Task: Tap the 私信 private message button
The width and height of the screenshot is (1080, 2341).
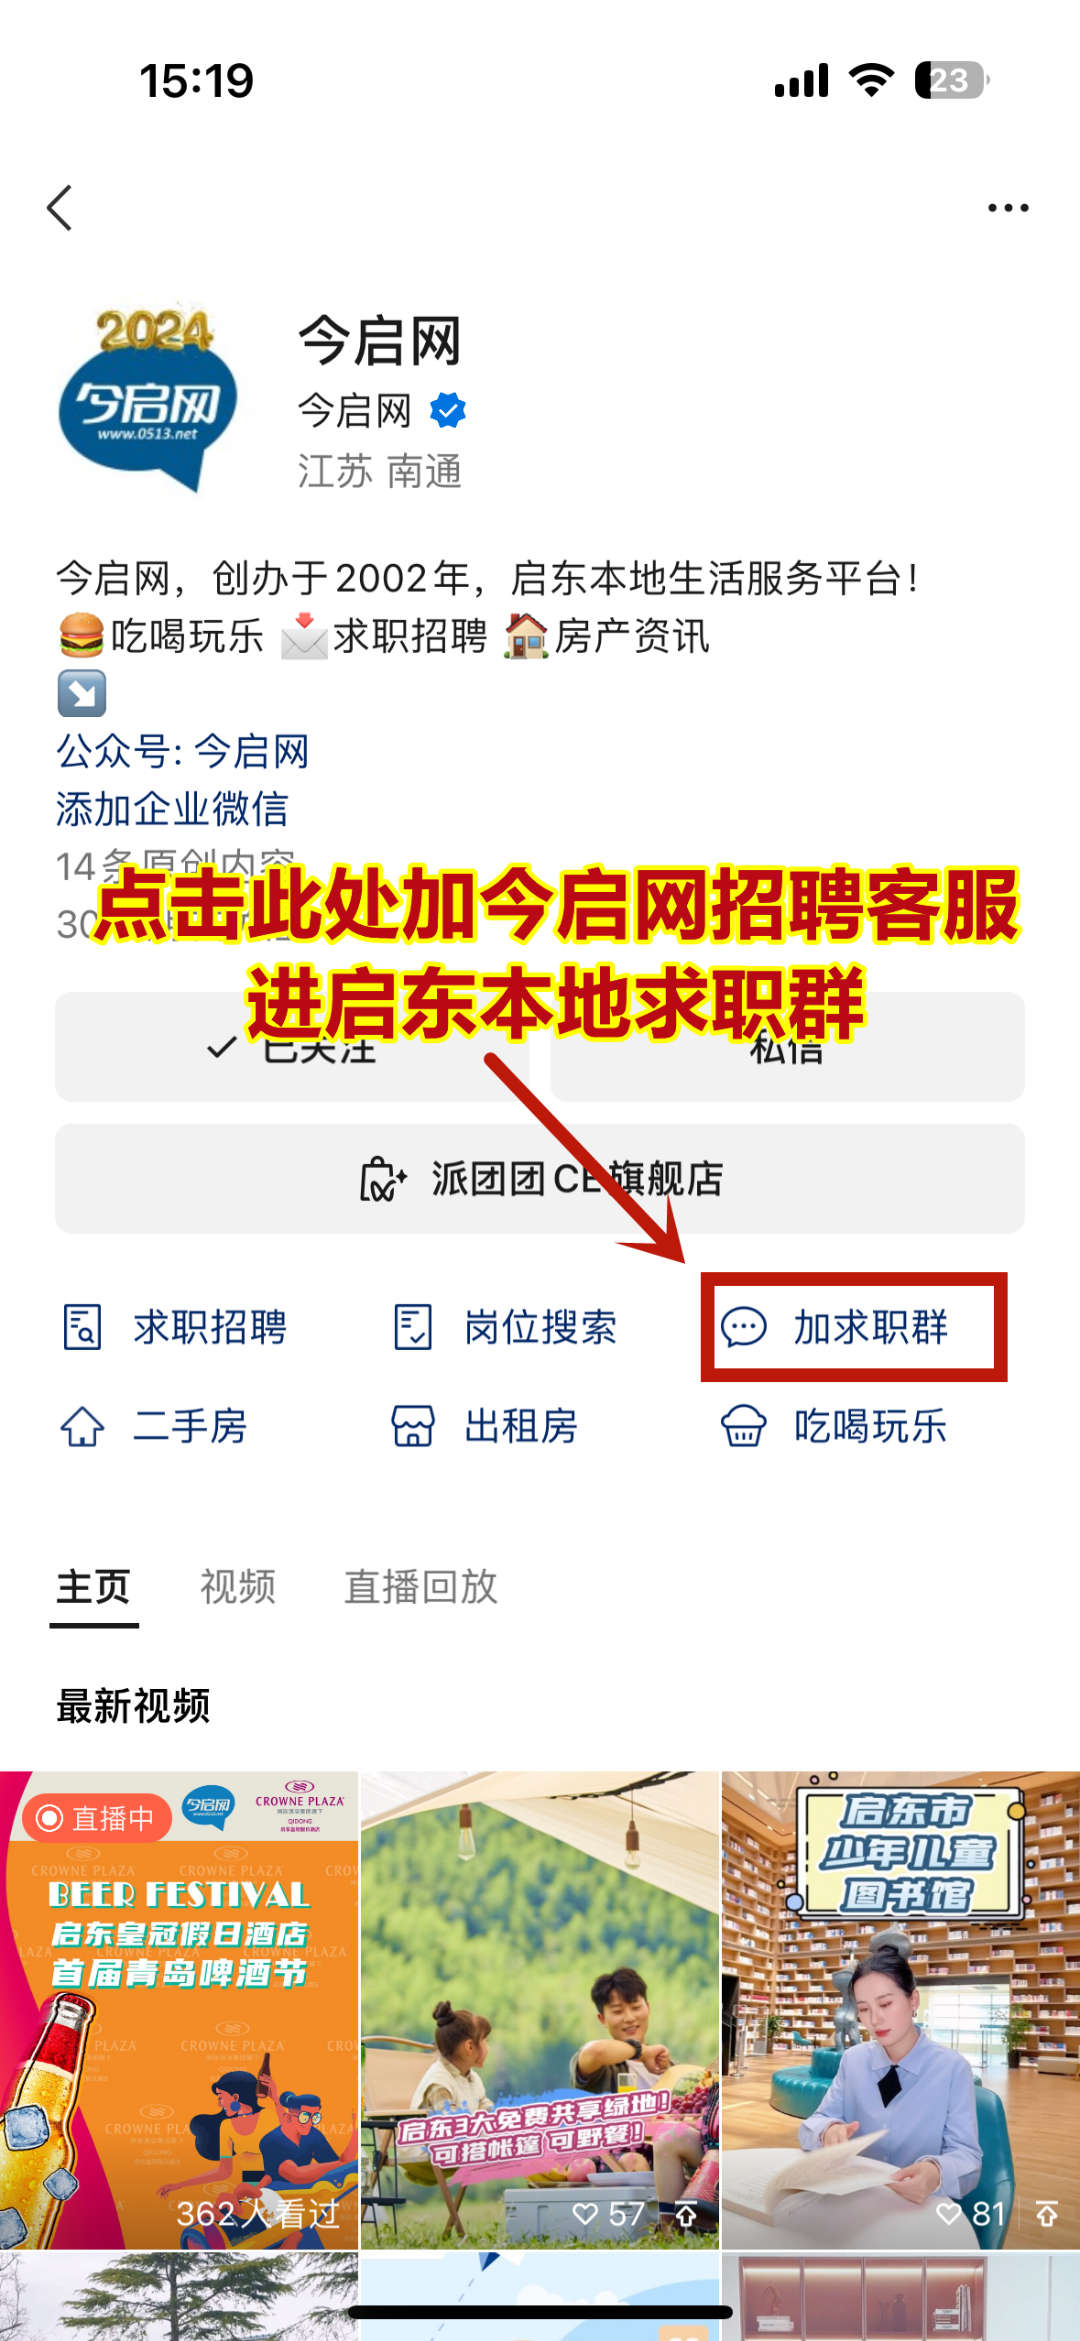Action: [x=788, y=1047]
